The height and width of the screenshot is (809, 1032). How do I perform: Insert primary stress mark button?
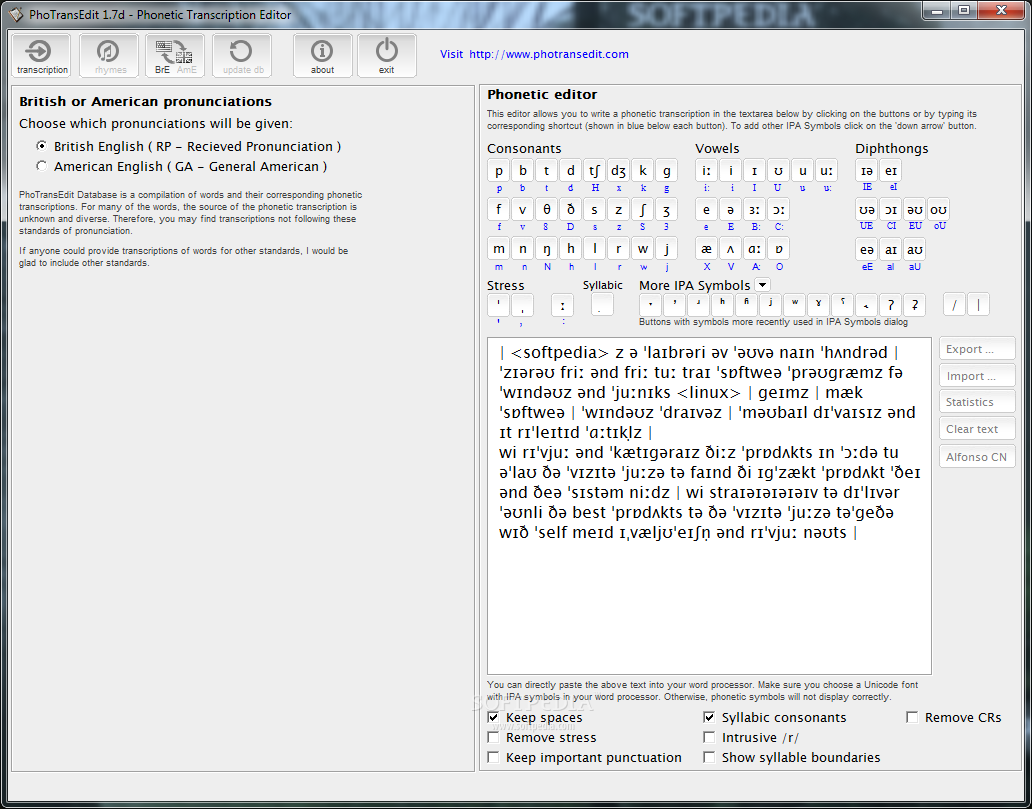tap(498, 305)
